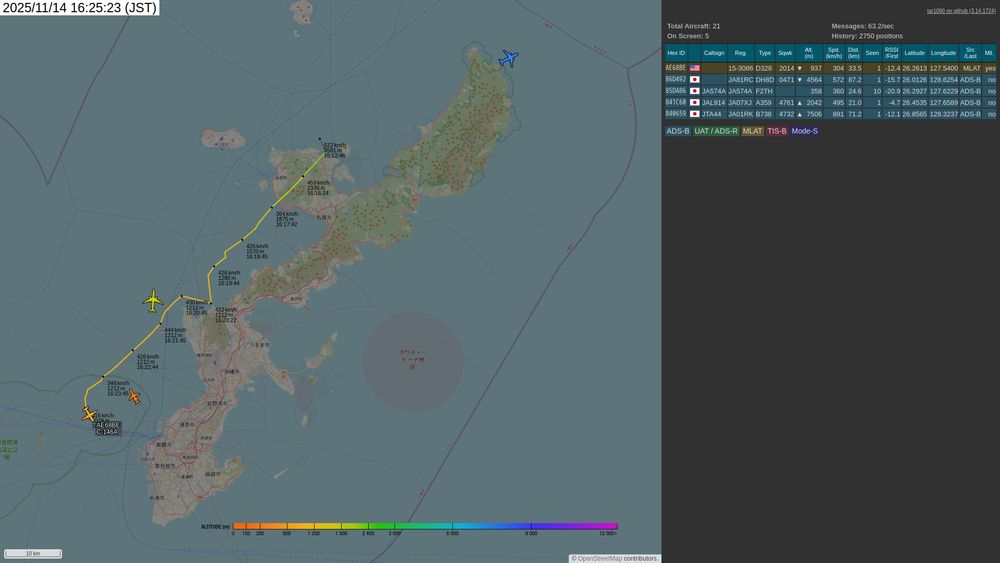Select the 841C68 hex ID cell

[x=675, y=102]
